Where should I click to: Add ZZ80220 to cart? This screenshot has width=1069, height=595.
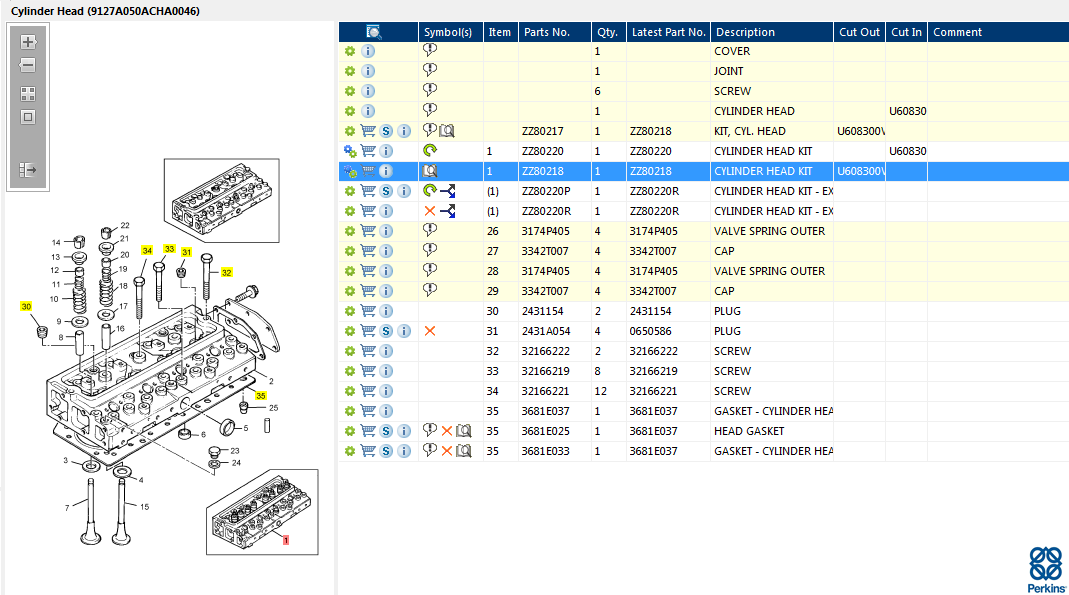[368, 151]
